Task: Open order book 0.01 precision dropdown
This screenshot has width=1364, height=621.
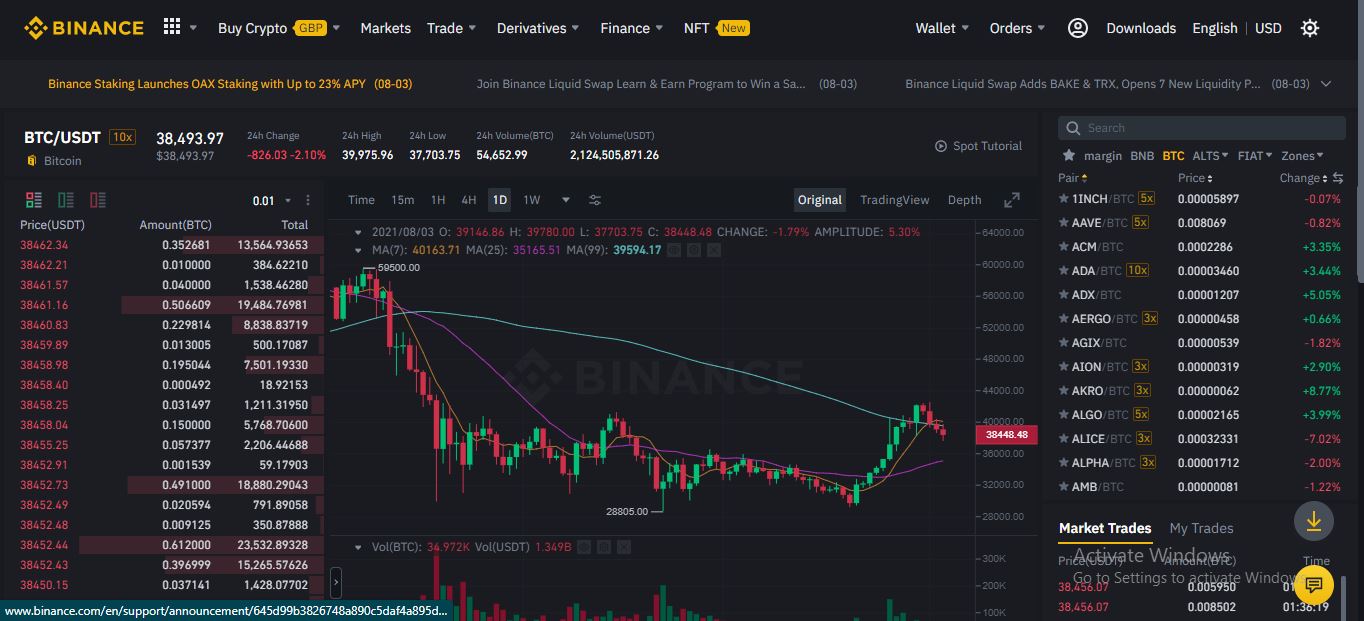Action: coord(272,201)
